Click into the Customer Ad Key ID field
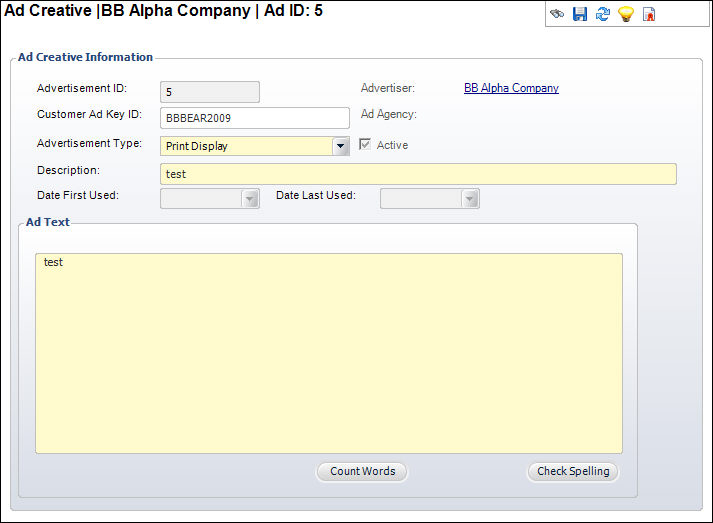This screenshot has height=523, width=713. (254, 118)
